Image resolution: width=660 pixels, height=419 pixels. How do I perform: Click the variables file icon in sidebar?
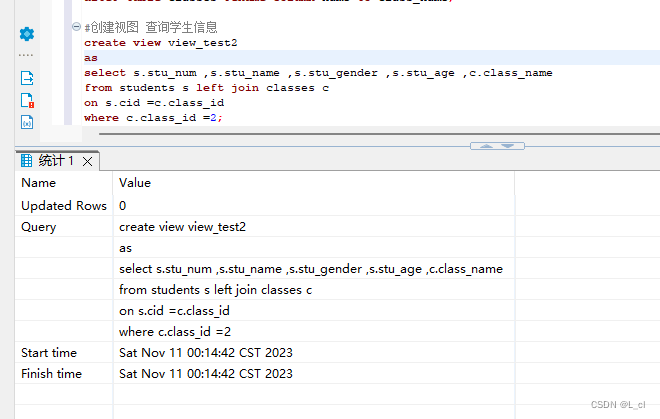point(27,122)
